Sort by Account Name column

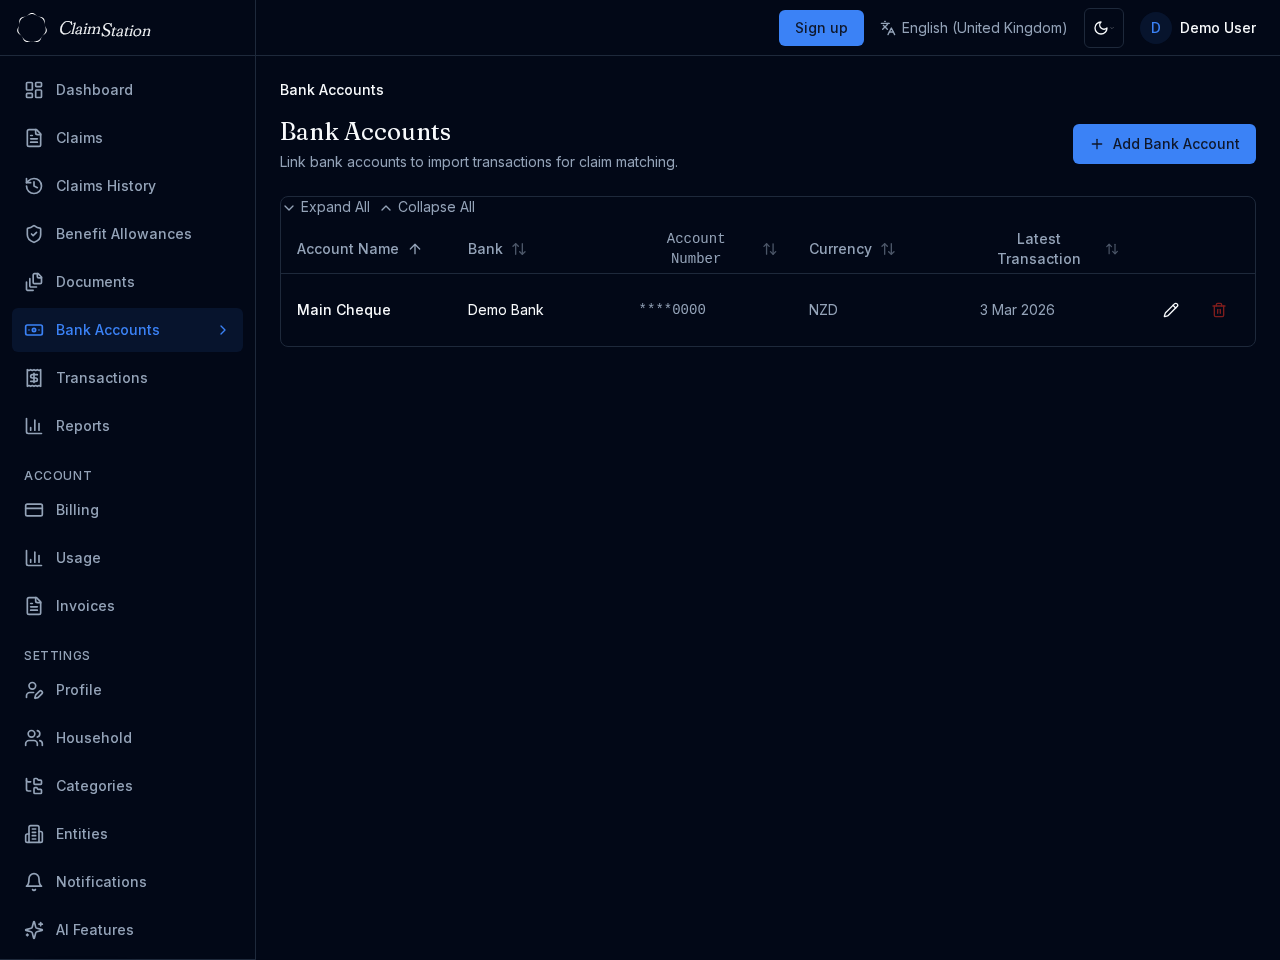click(x=359, y=249)
